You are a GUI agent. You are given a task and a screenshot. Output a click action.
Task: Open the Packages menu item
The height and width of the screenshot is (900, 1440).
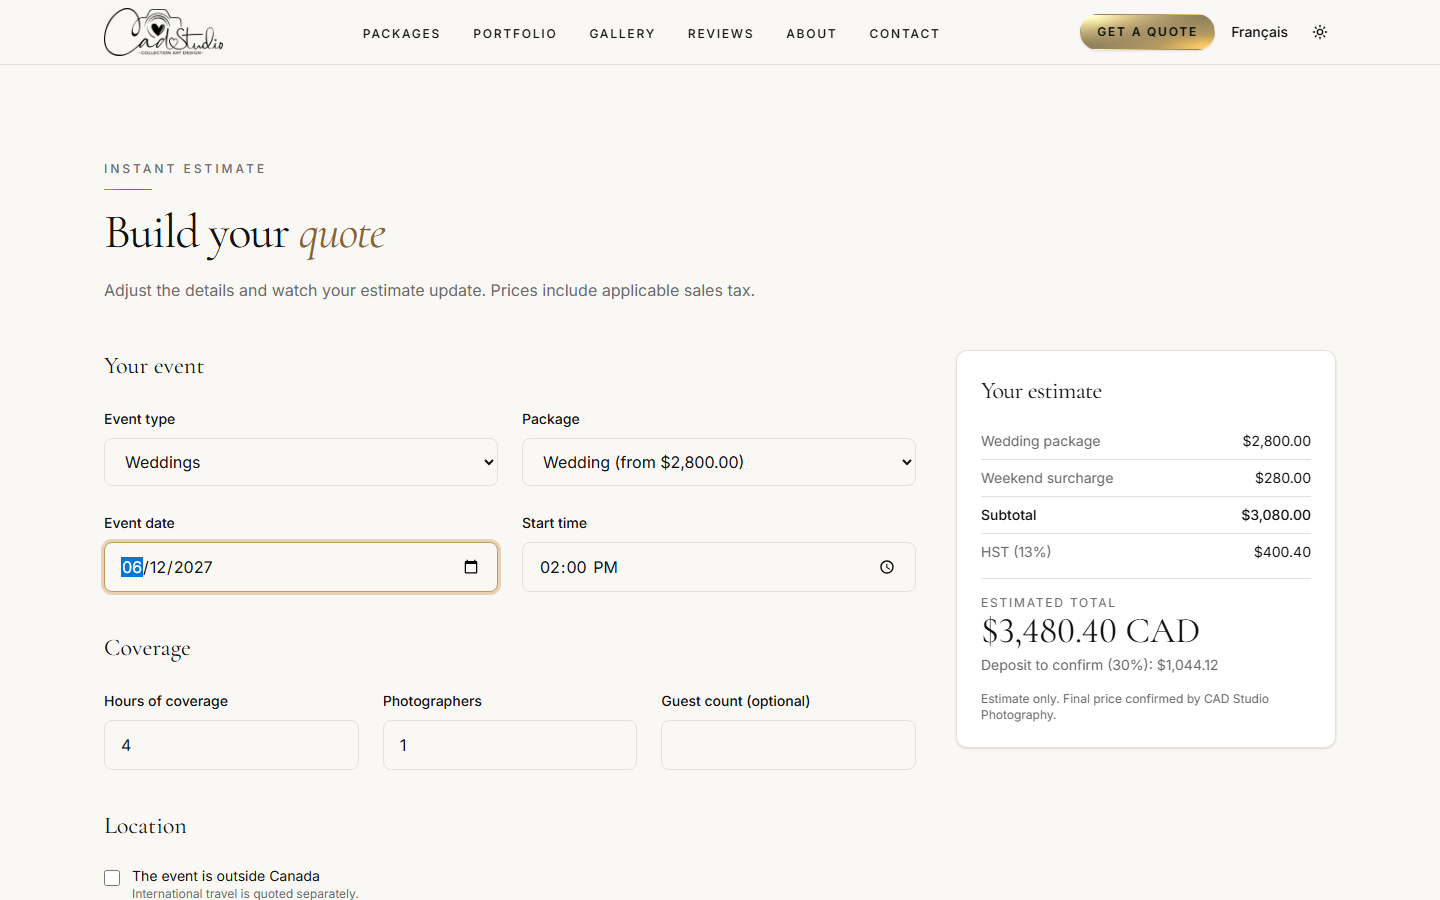click(x=401, y=34)
